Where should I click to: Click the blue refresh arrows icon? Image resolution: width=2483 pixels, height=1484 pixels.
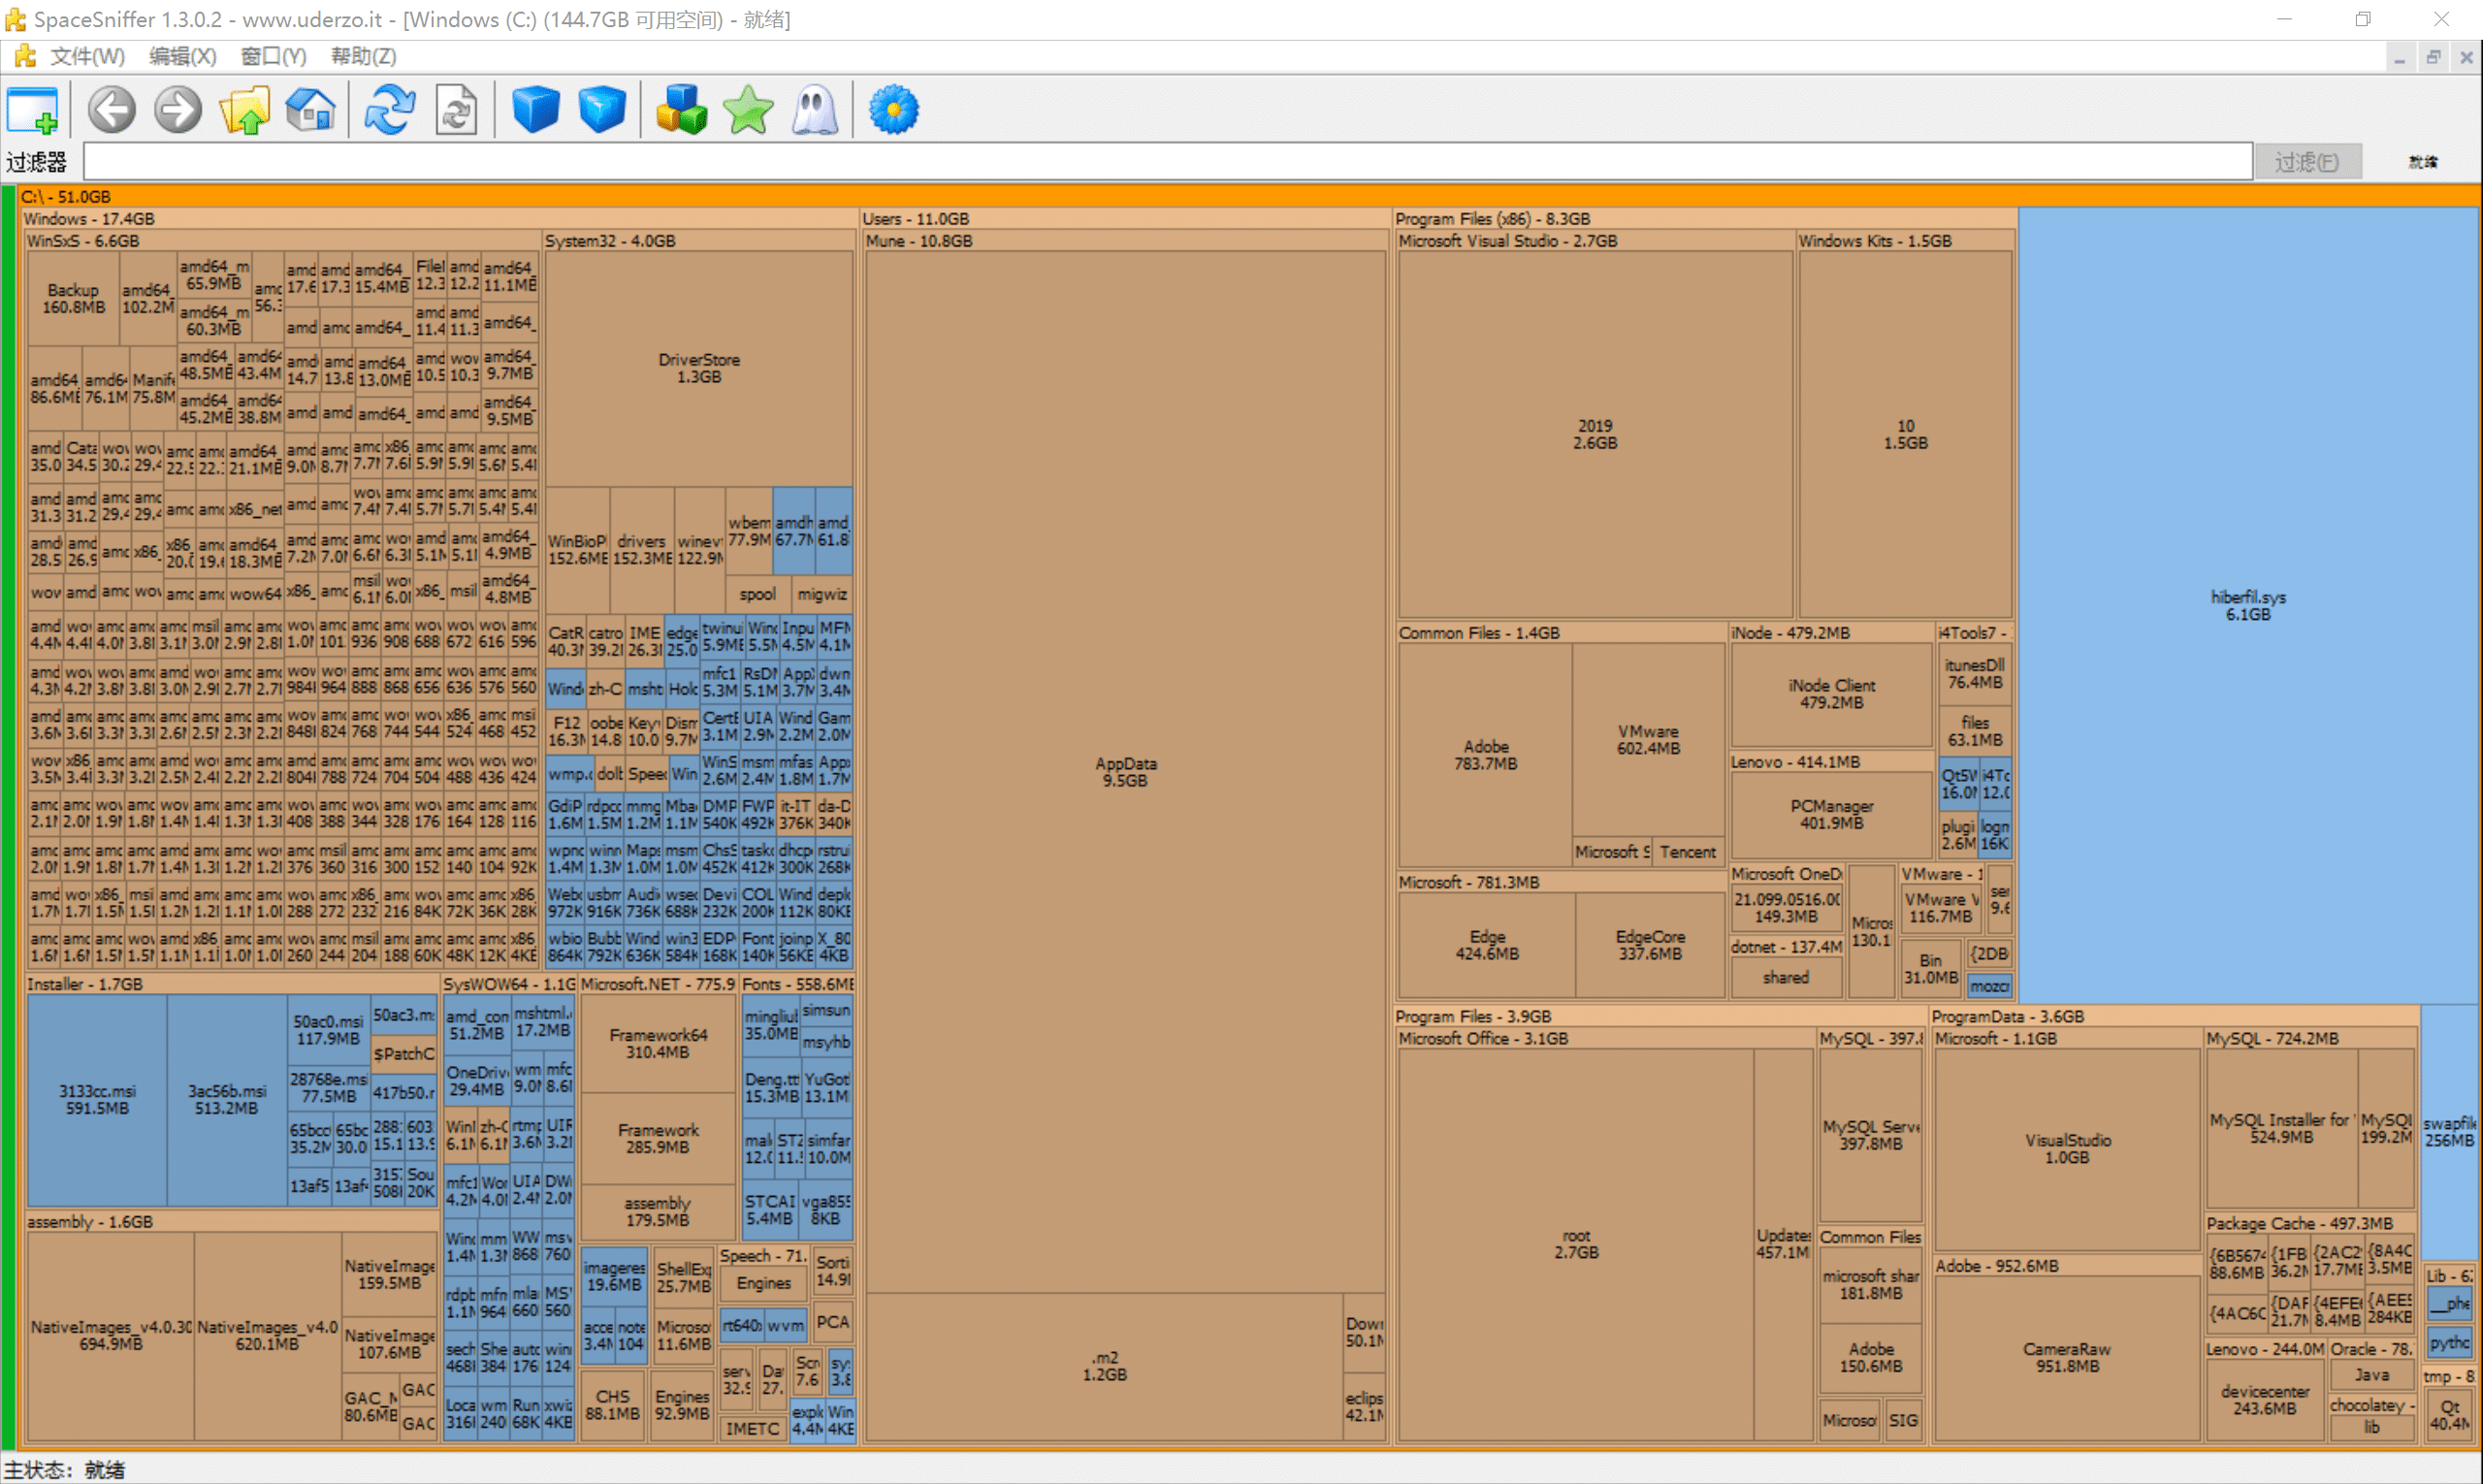coord(389,110)
